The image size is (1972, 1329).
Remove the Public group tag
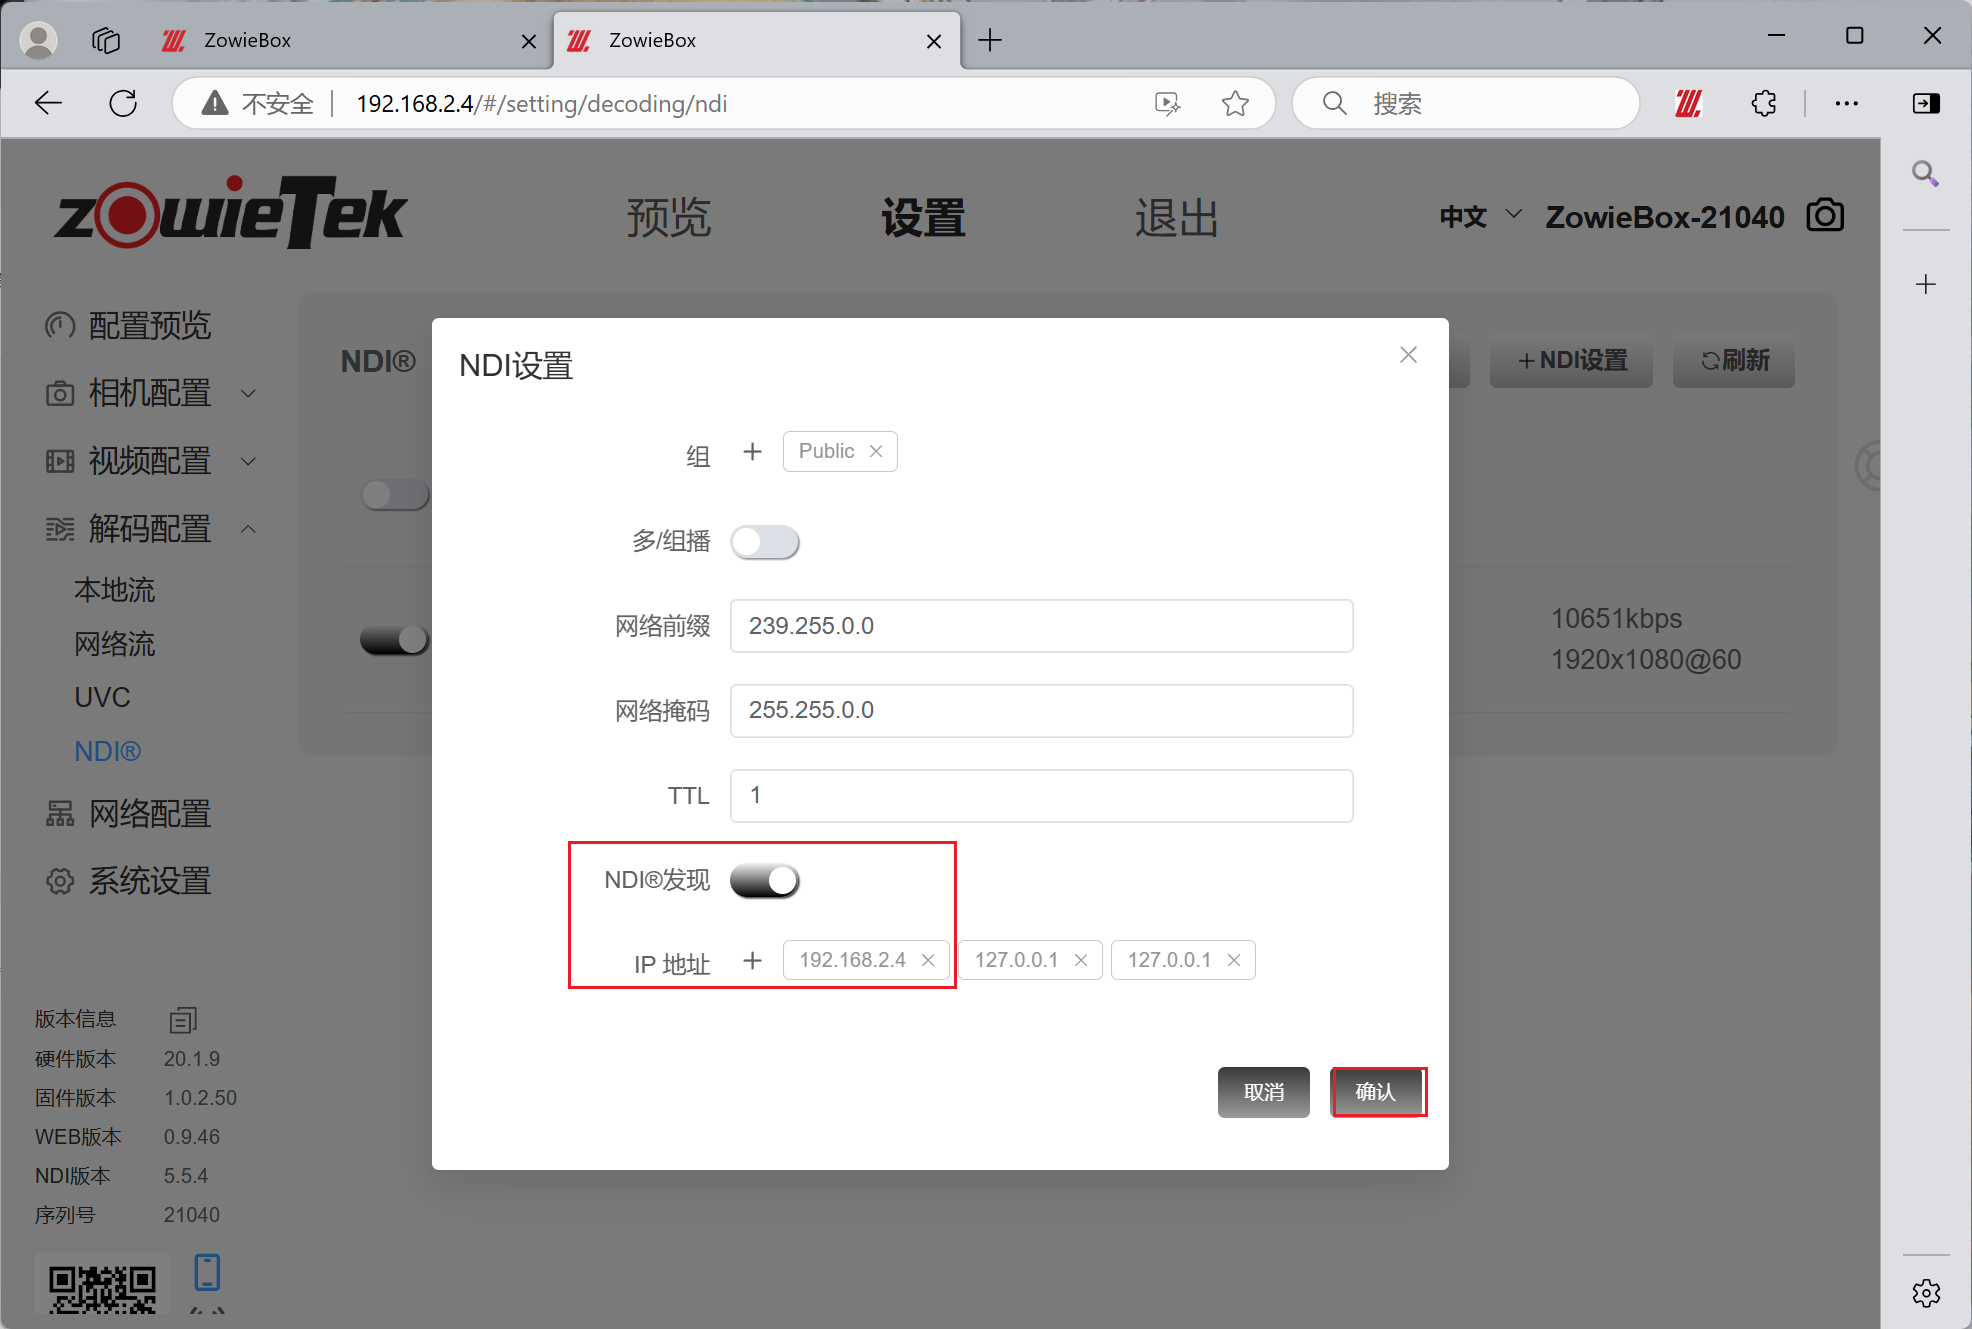[x=876, y=451]
